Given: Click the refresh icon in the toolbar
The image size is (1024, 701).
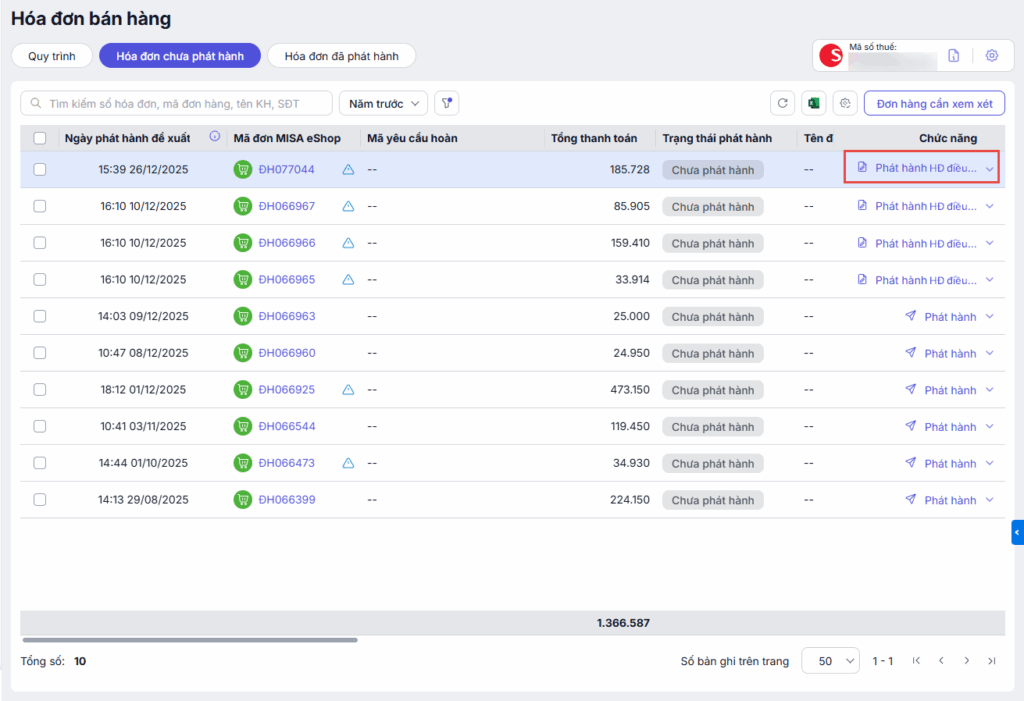Looking at the screenshot, I should (782, 104).
